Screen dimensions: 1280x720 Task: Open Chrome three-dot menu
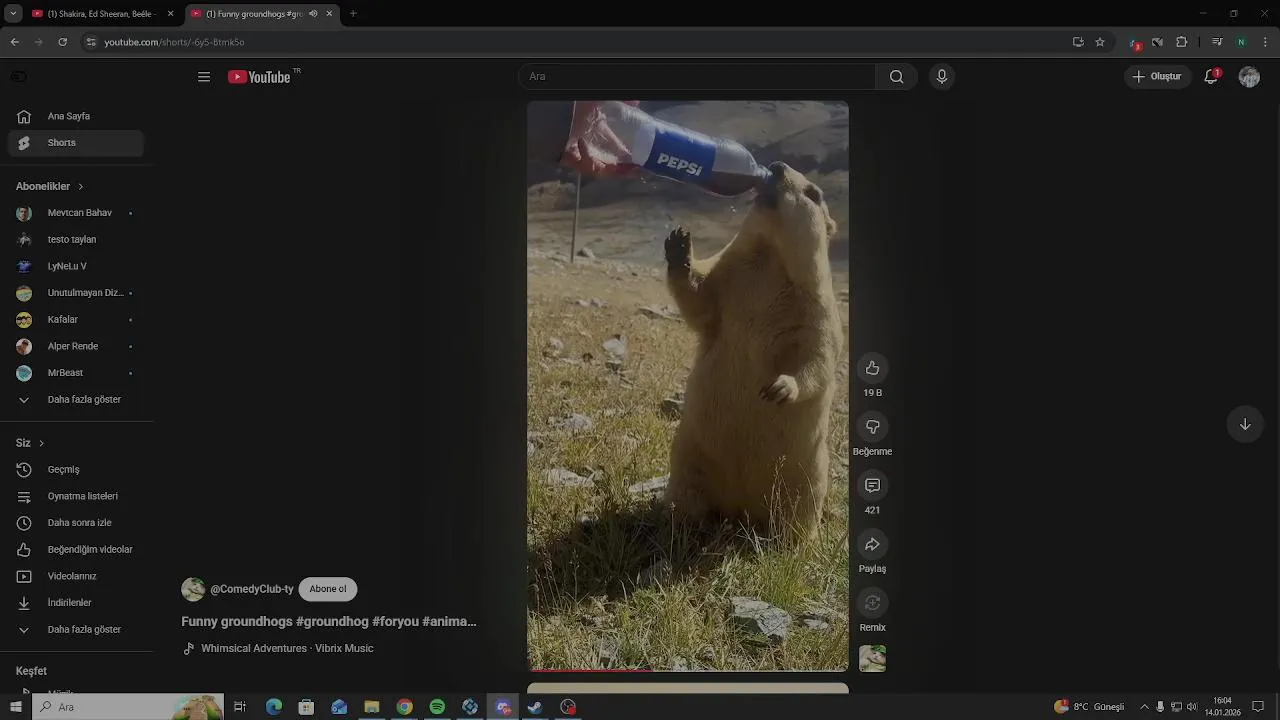[1266, 42]
